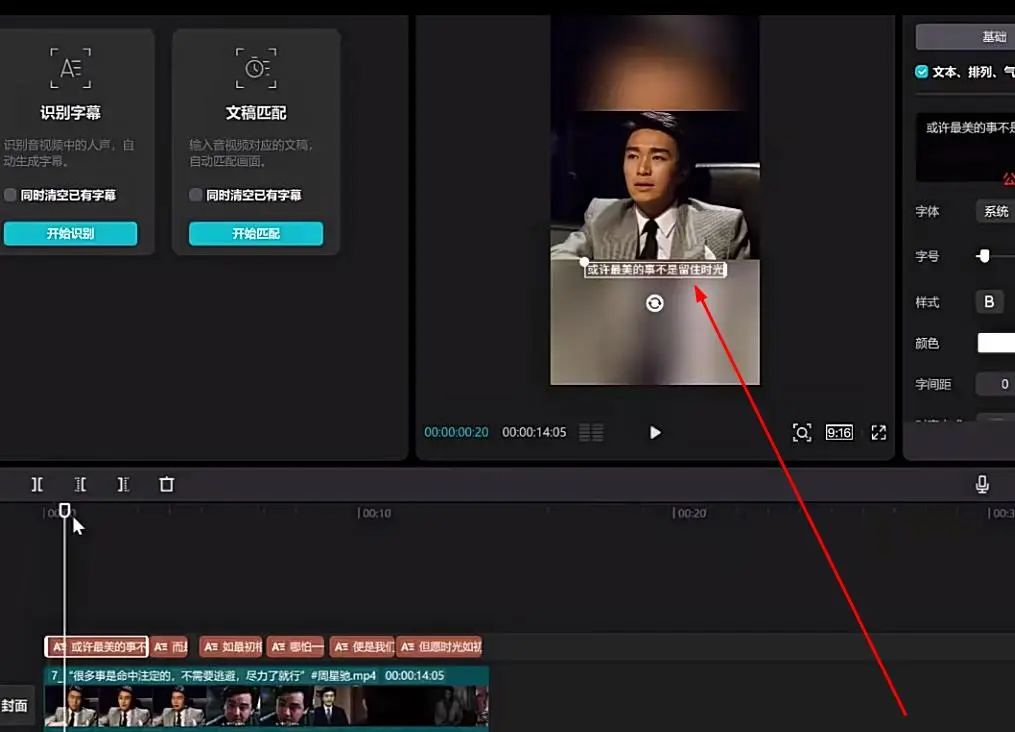
Task: Open the 9:16 aspect ratio dropdown
Action: click(841, 432)
